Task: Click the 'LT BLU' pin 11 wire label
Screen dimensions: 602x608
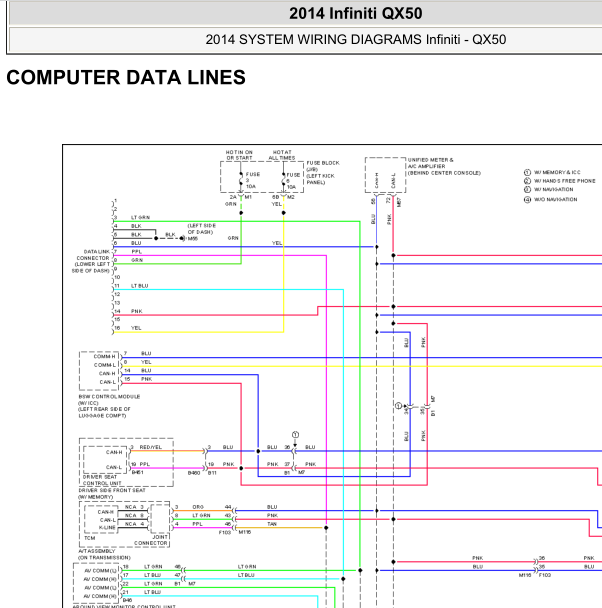Action: pyautogui.click(x=140, y=286)
